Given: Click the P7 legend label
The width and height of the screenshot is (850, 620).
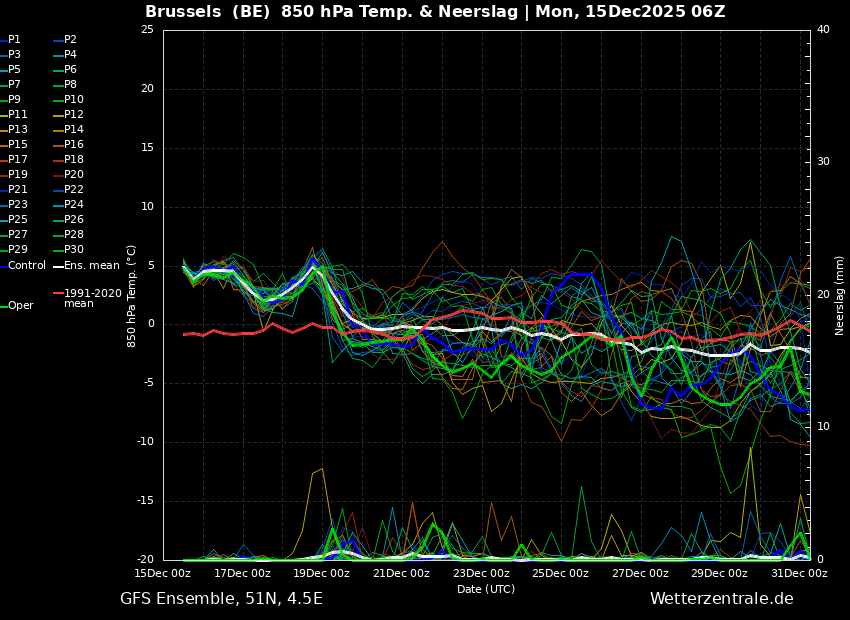Looking at the screenshot, I should pyautogui.click(x=14, y=85).
